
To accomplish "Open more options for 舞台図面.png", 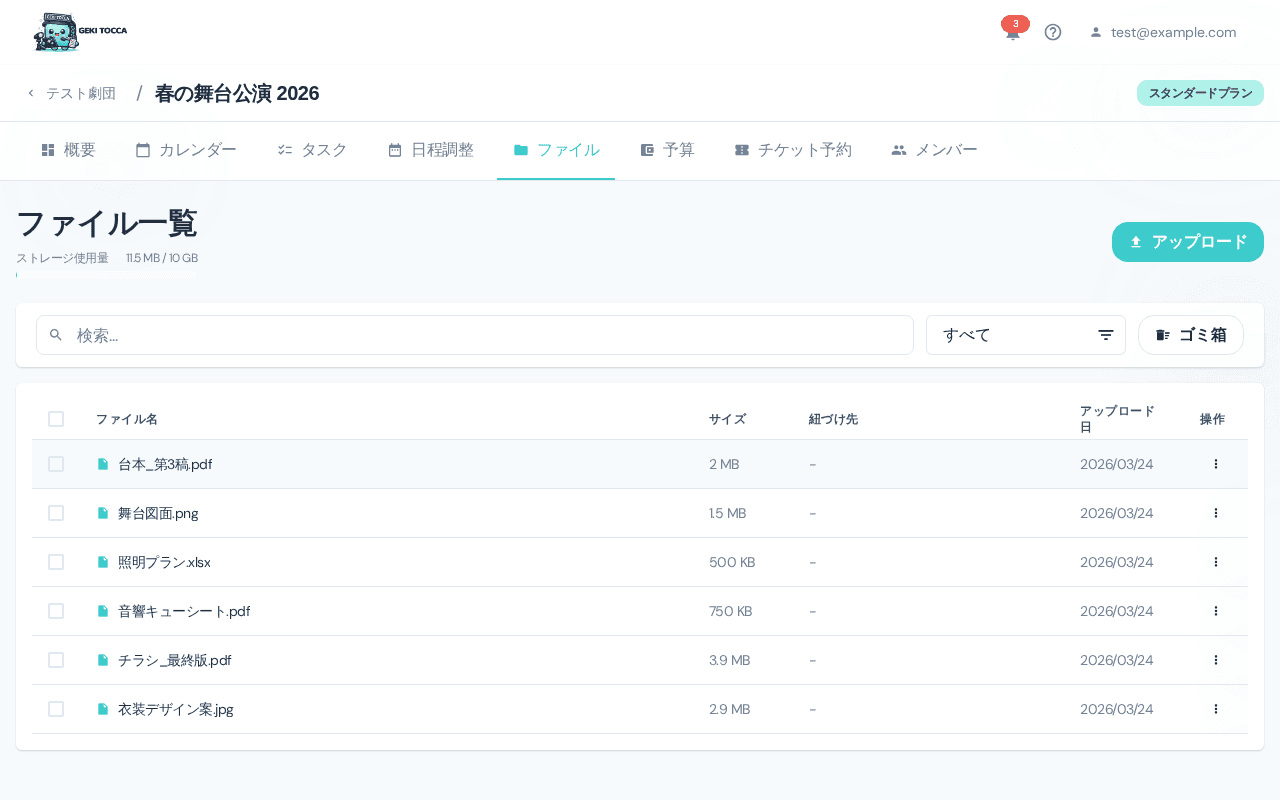I will click(1215, 513).
